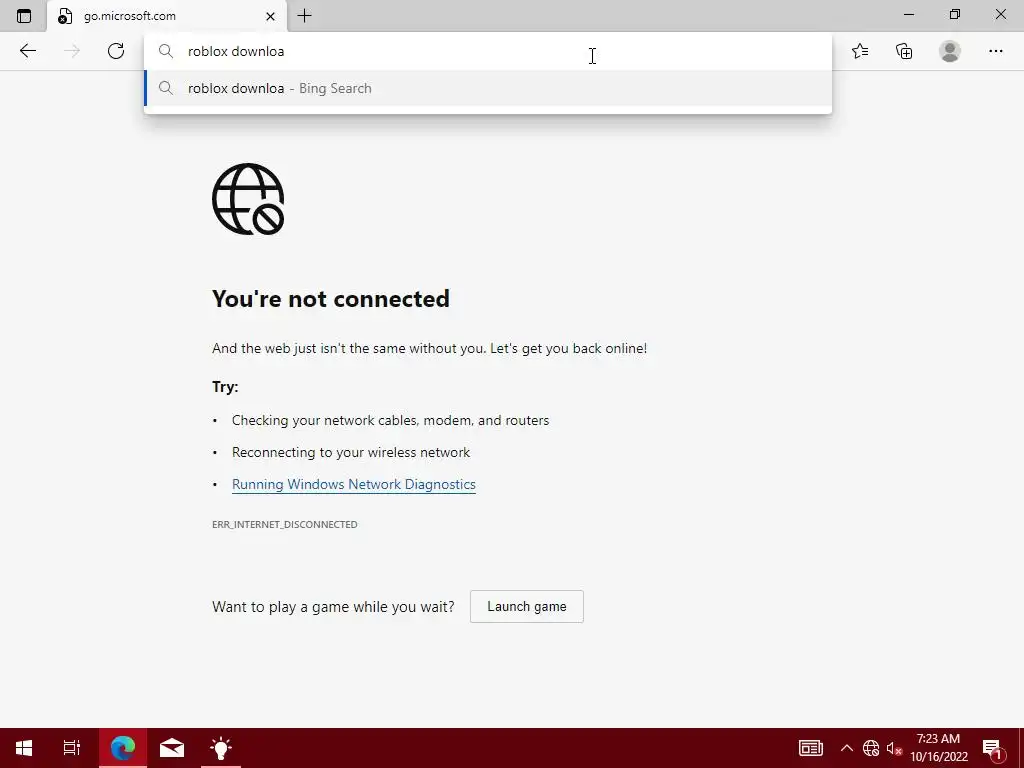Open the Action Center notifications icon
The image size is (1024, 768).
point(992,748)
